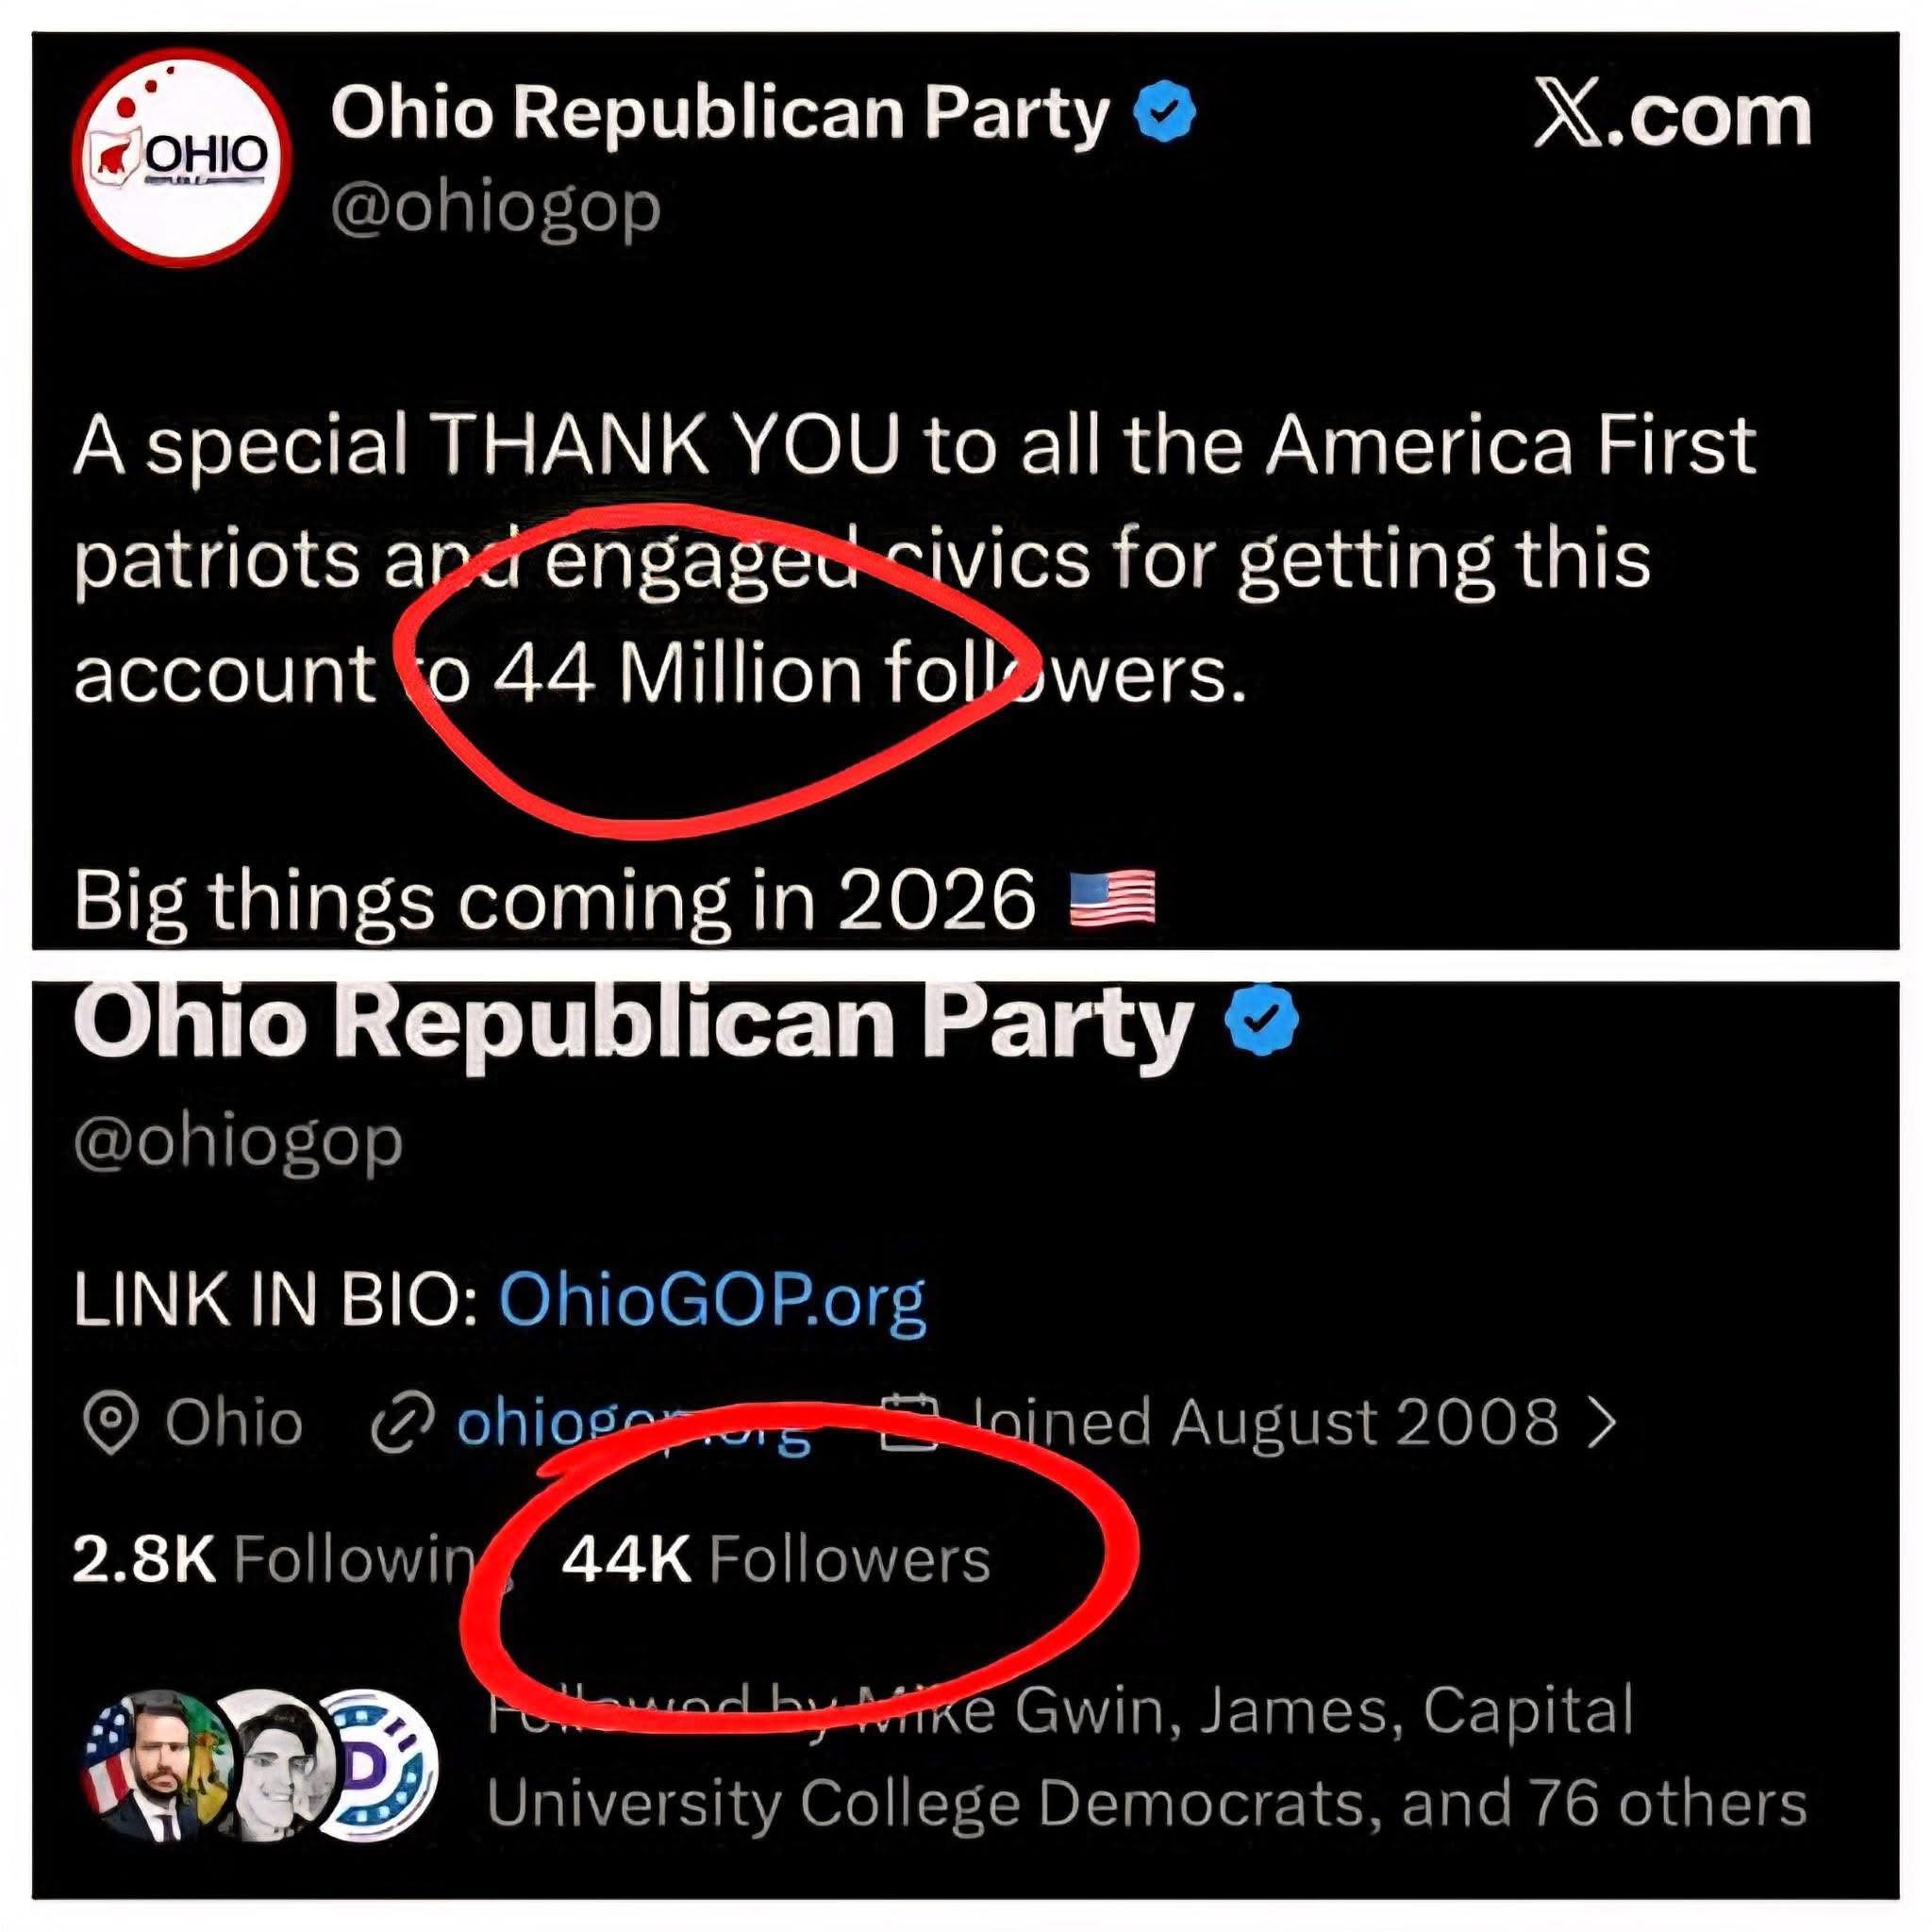The width and height of the screenshot is (1932, 1932).
Task: Expand the chevron next to Joined August 2008
Action: [x=1601, y=1421]
